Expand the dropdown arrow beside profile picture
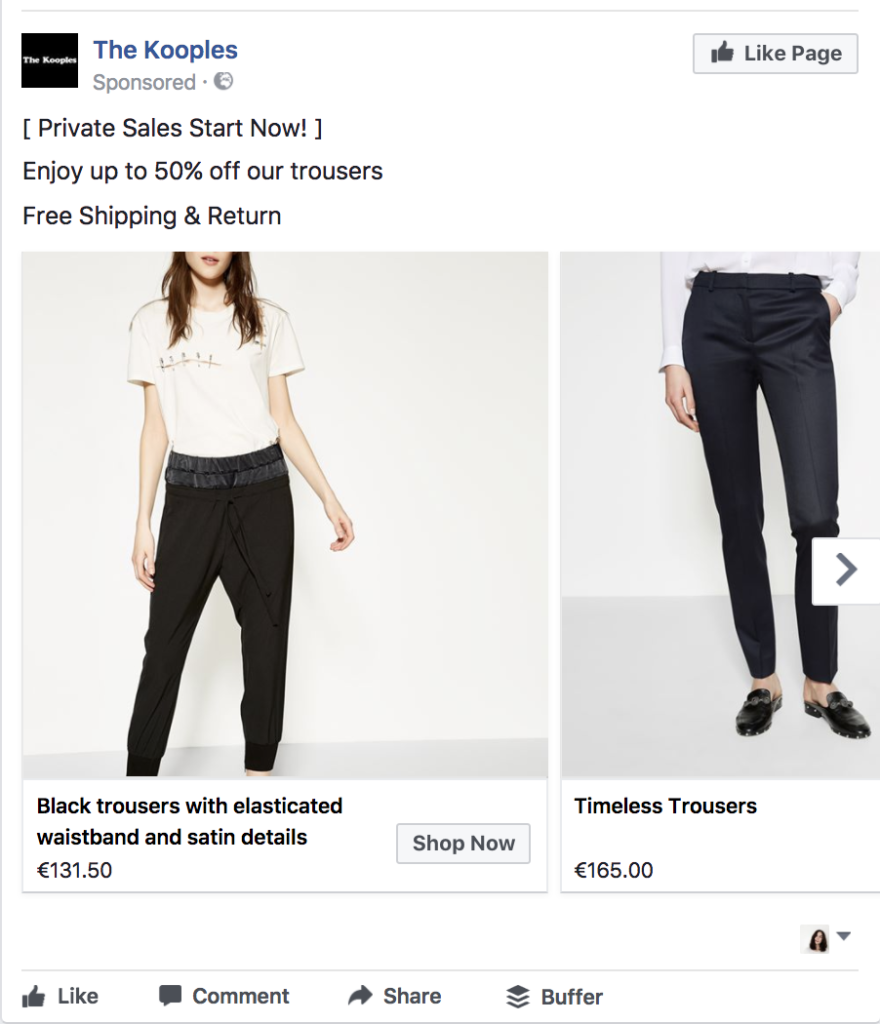The width and height of the screenshot is (880, 1024). click(x=844, y=937)
